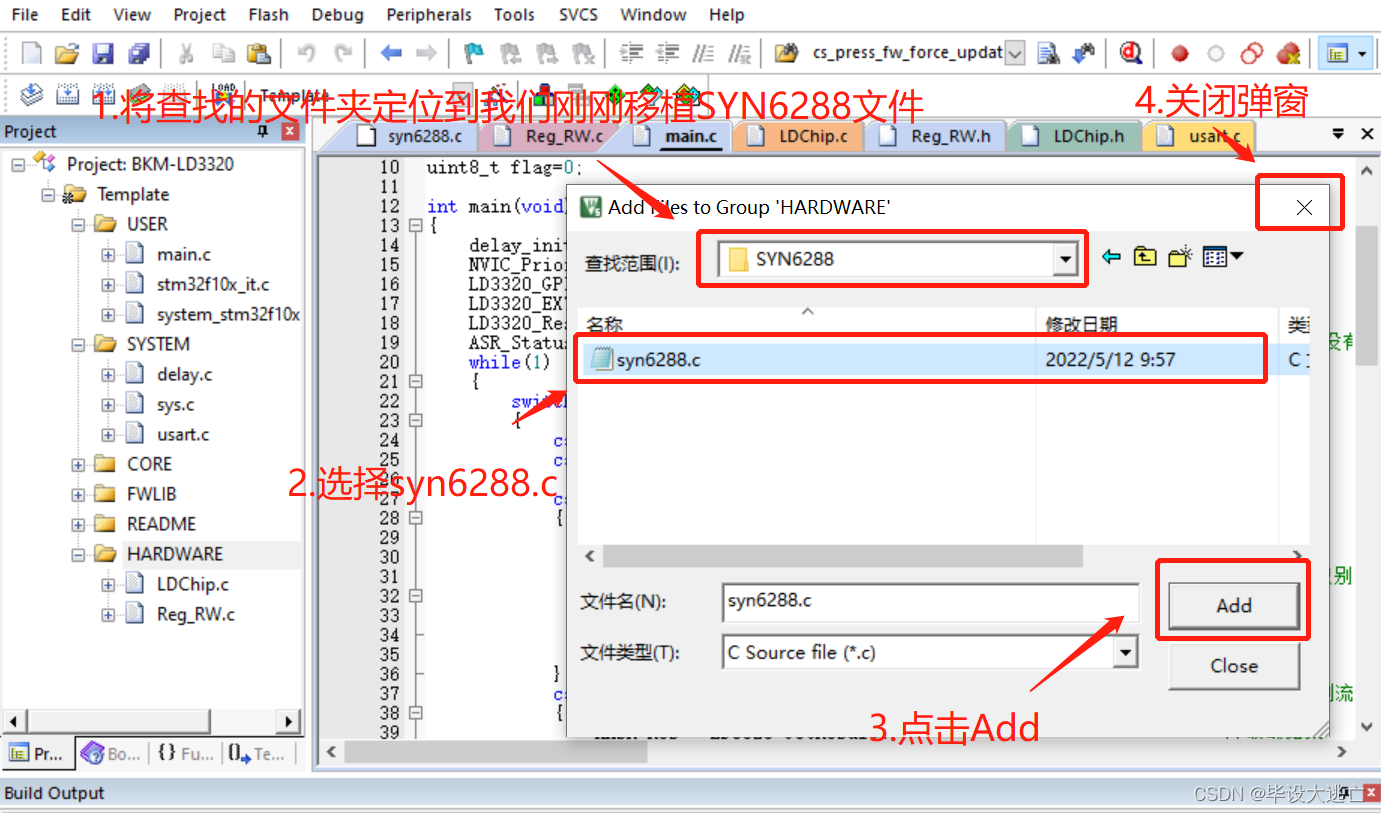
Task: Go to previous bookmark
Action: point(510,53)
